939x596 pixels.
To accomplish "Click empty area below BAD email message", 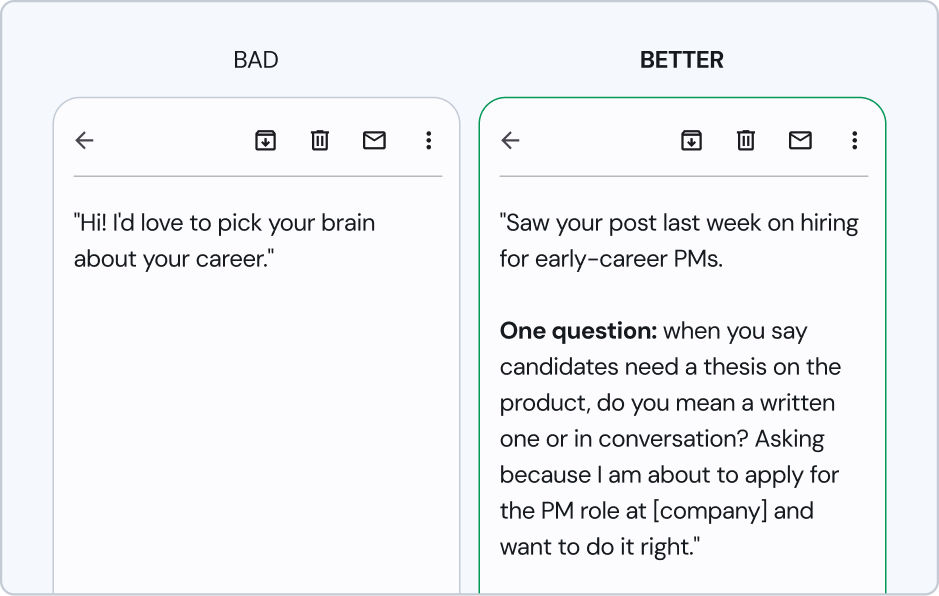I will 256,431.
